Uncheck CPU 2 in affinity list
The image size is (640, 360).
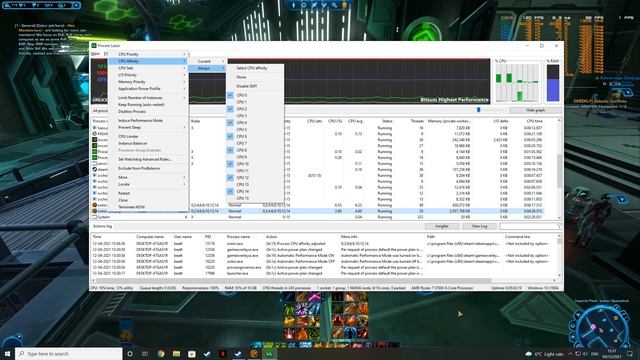[x=230, y=109]
